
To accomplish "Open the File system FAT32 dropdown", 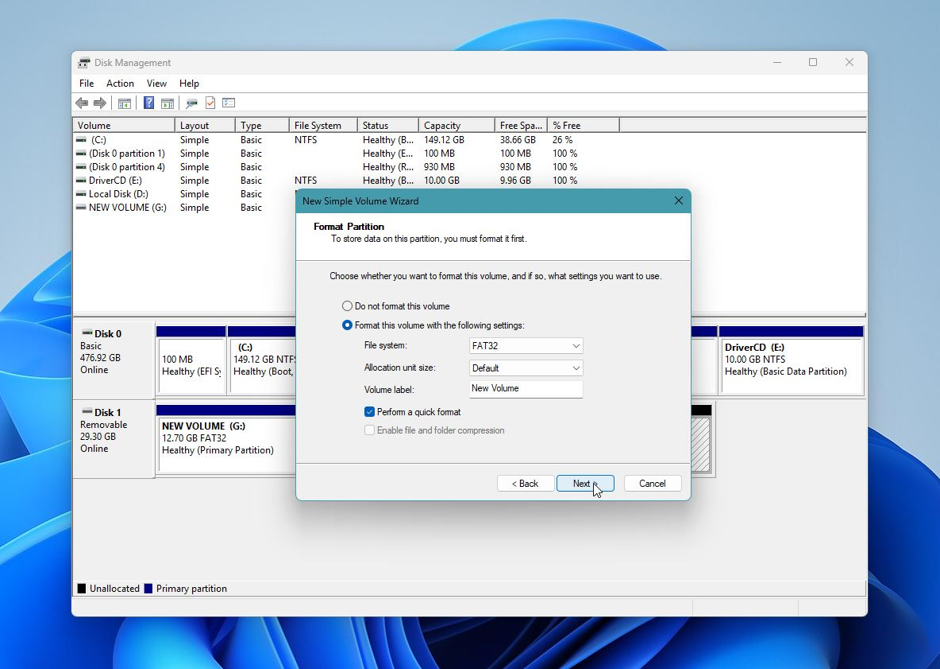I will coord(526,346).
